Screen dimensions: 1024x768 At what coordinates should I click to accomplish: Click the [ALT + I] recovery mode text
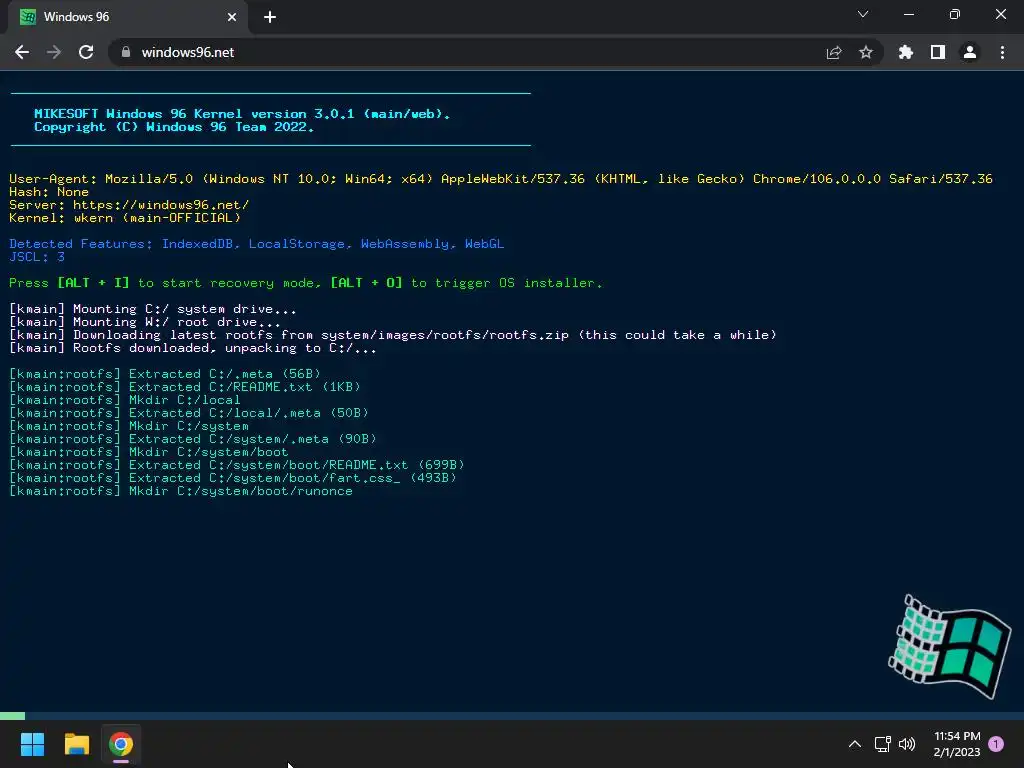93,283
